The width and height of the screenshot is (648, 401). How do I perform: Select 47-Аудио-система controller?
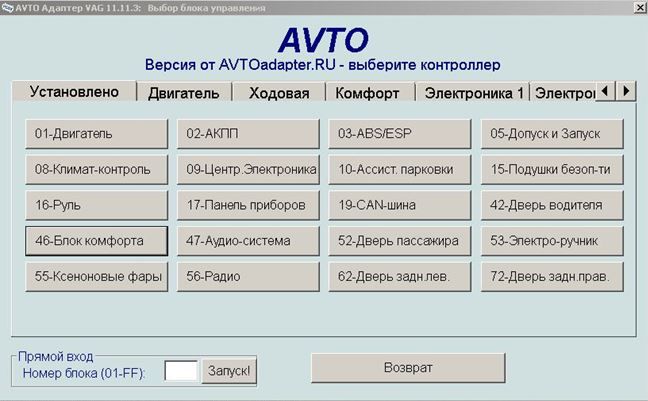pos(248,241)
